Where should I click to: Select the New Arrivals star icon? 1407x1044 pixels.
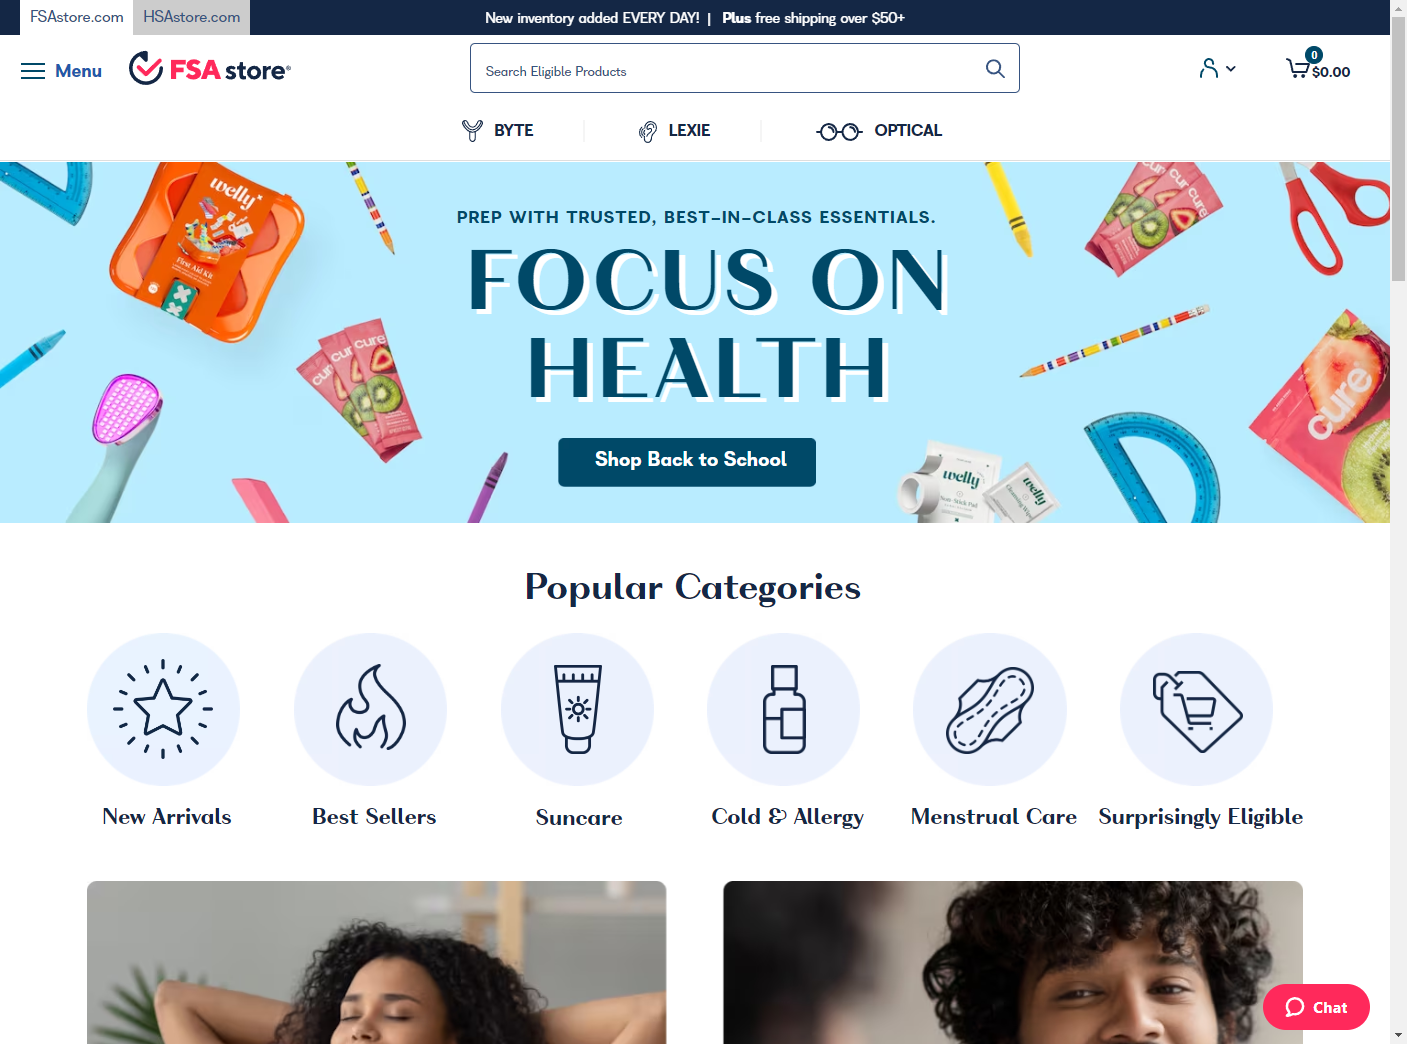[164, 709]
